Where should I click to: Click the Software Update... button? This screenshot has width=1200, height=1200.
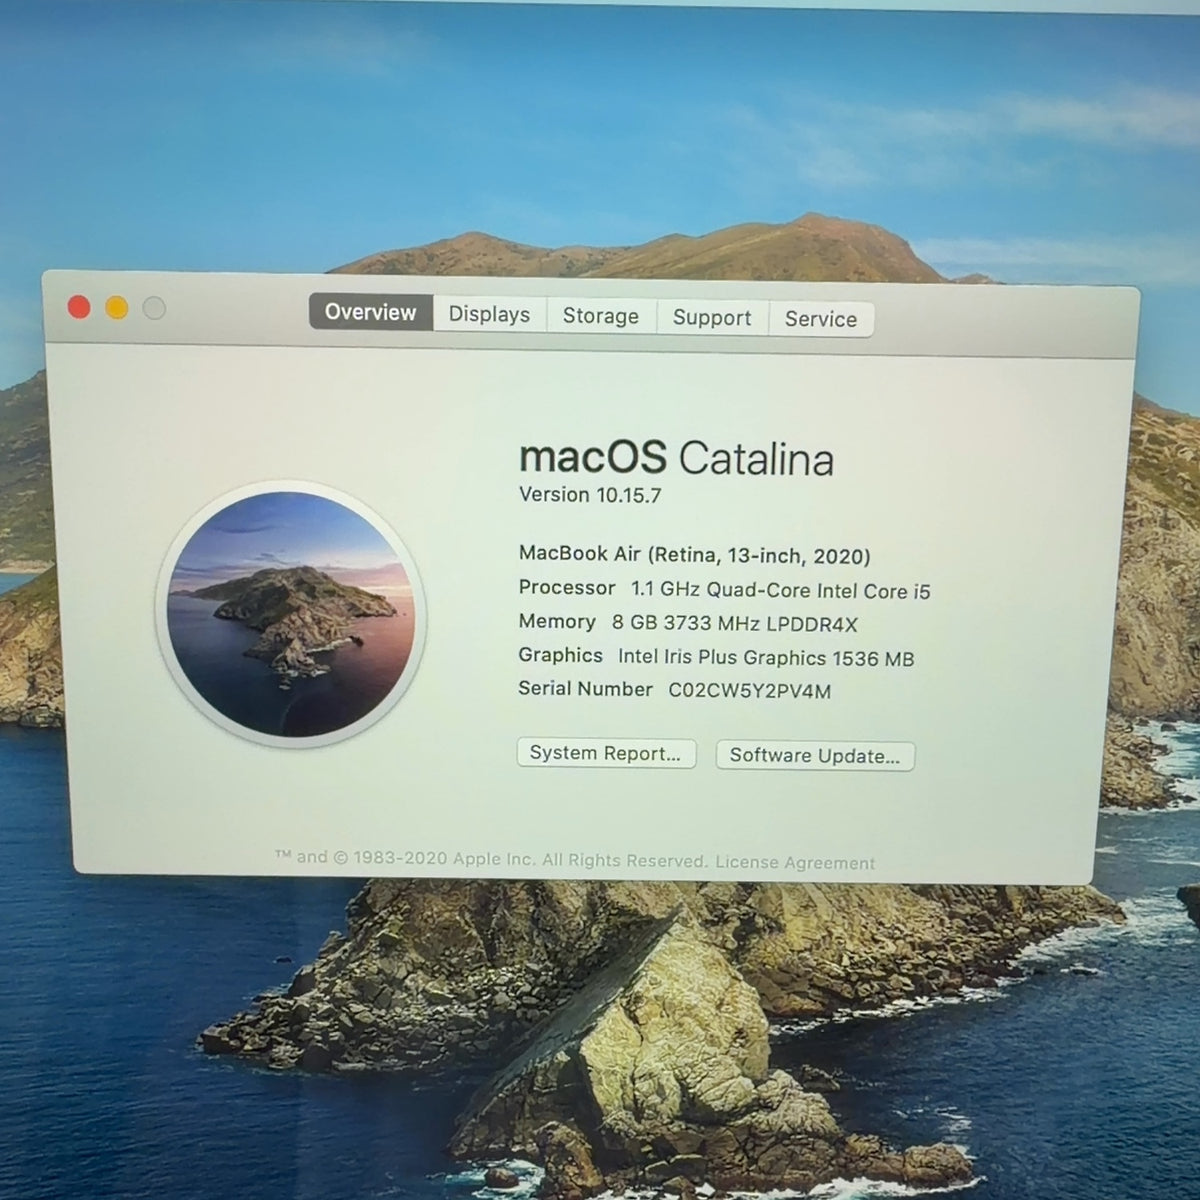click(815, 755)
